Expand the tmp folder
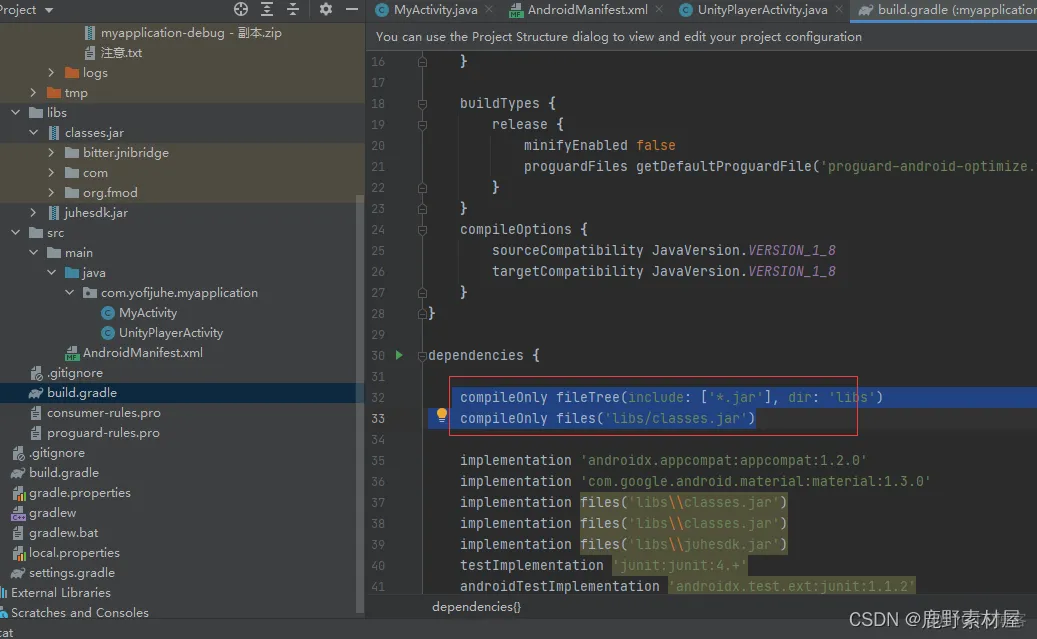This screenshot has height=639, width=1037. [x=34, y=93]
